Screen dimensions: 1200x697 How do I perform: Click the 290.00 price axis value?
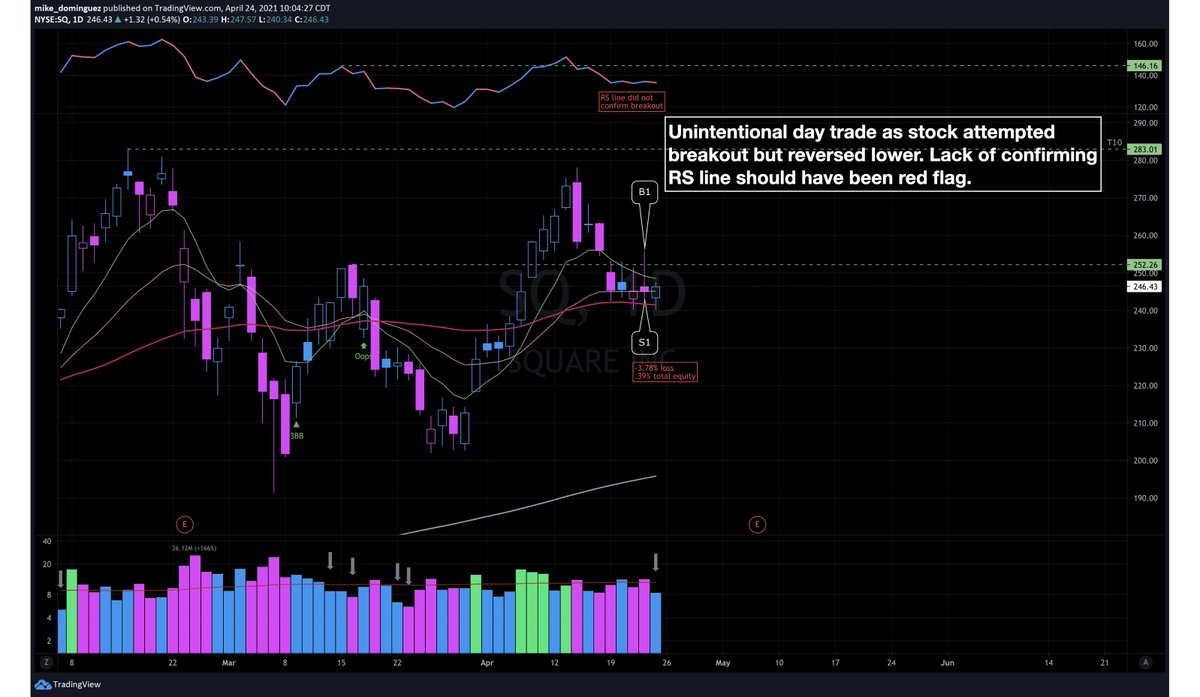tap(1146, 123)
